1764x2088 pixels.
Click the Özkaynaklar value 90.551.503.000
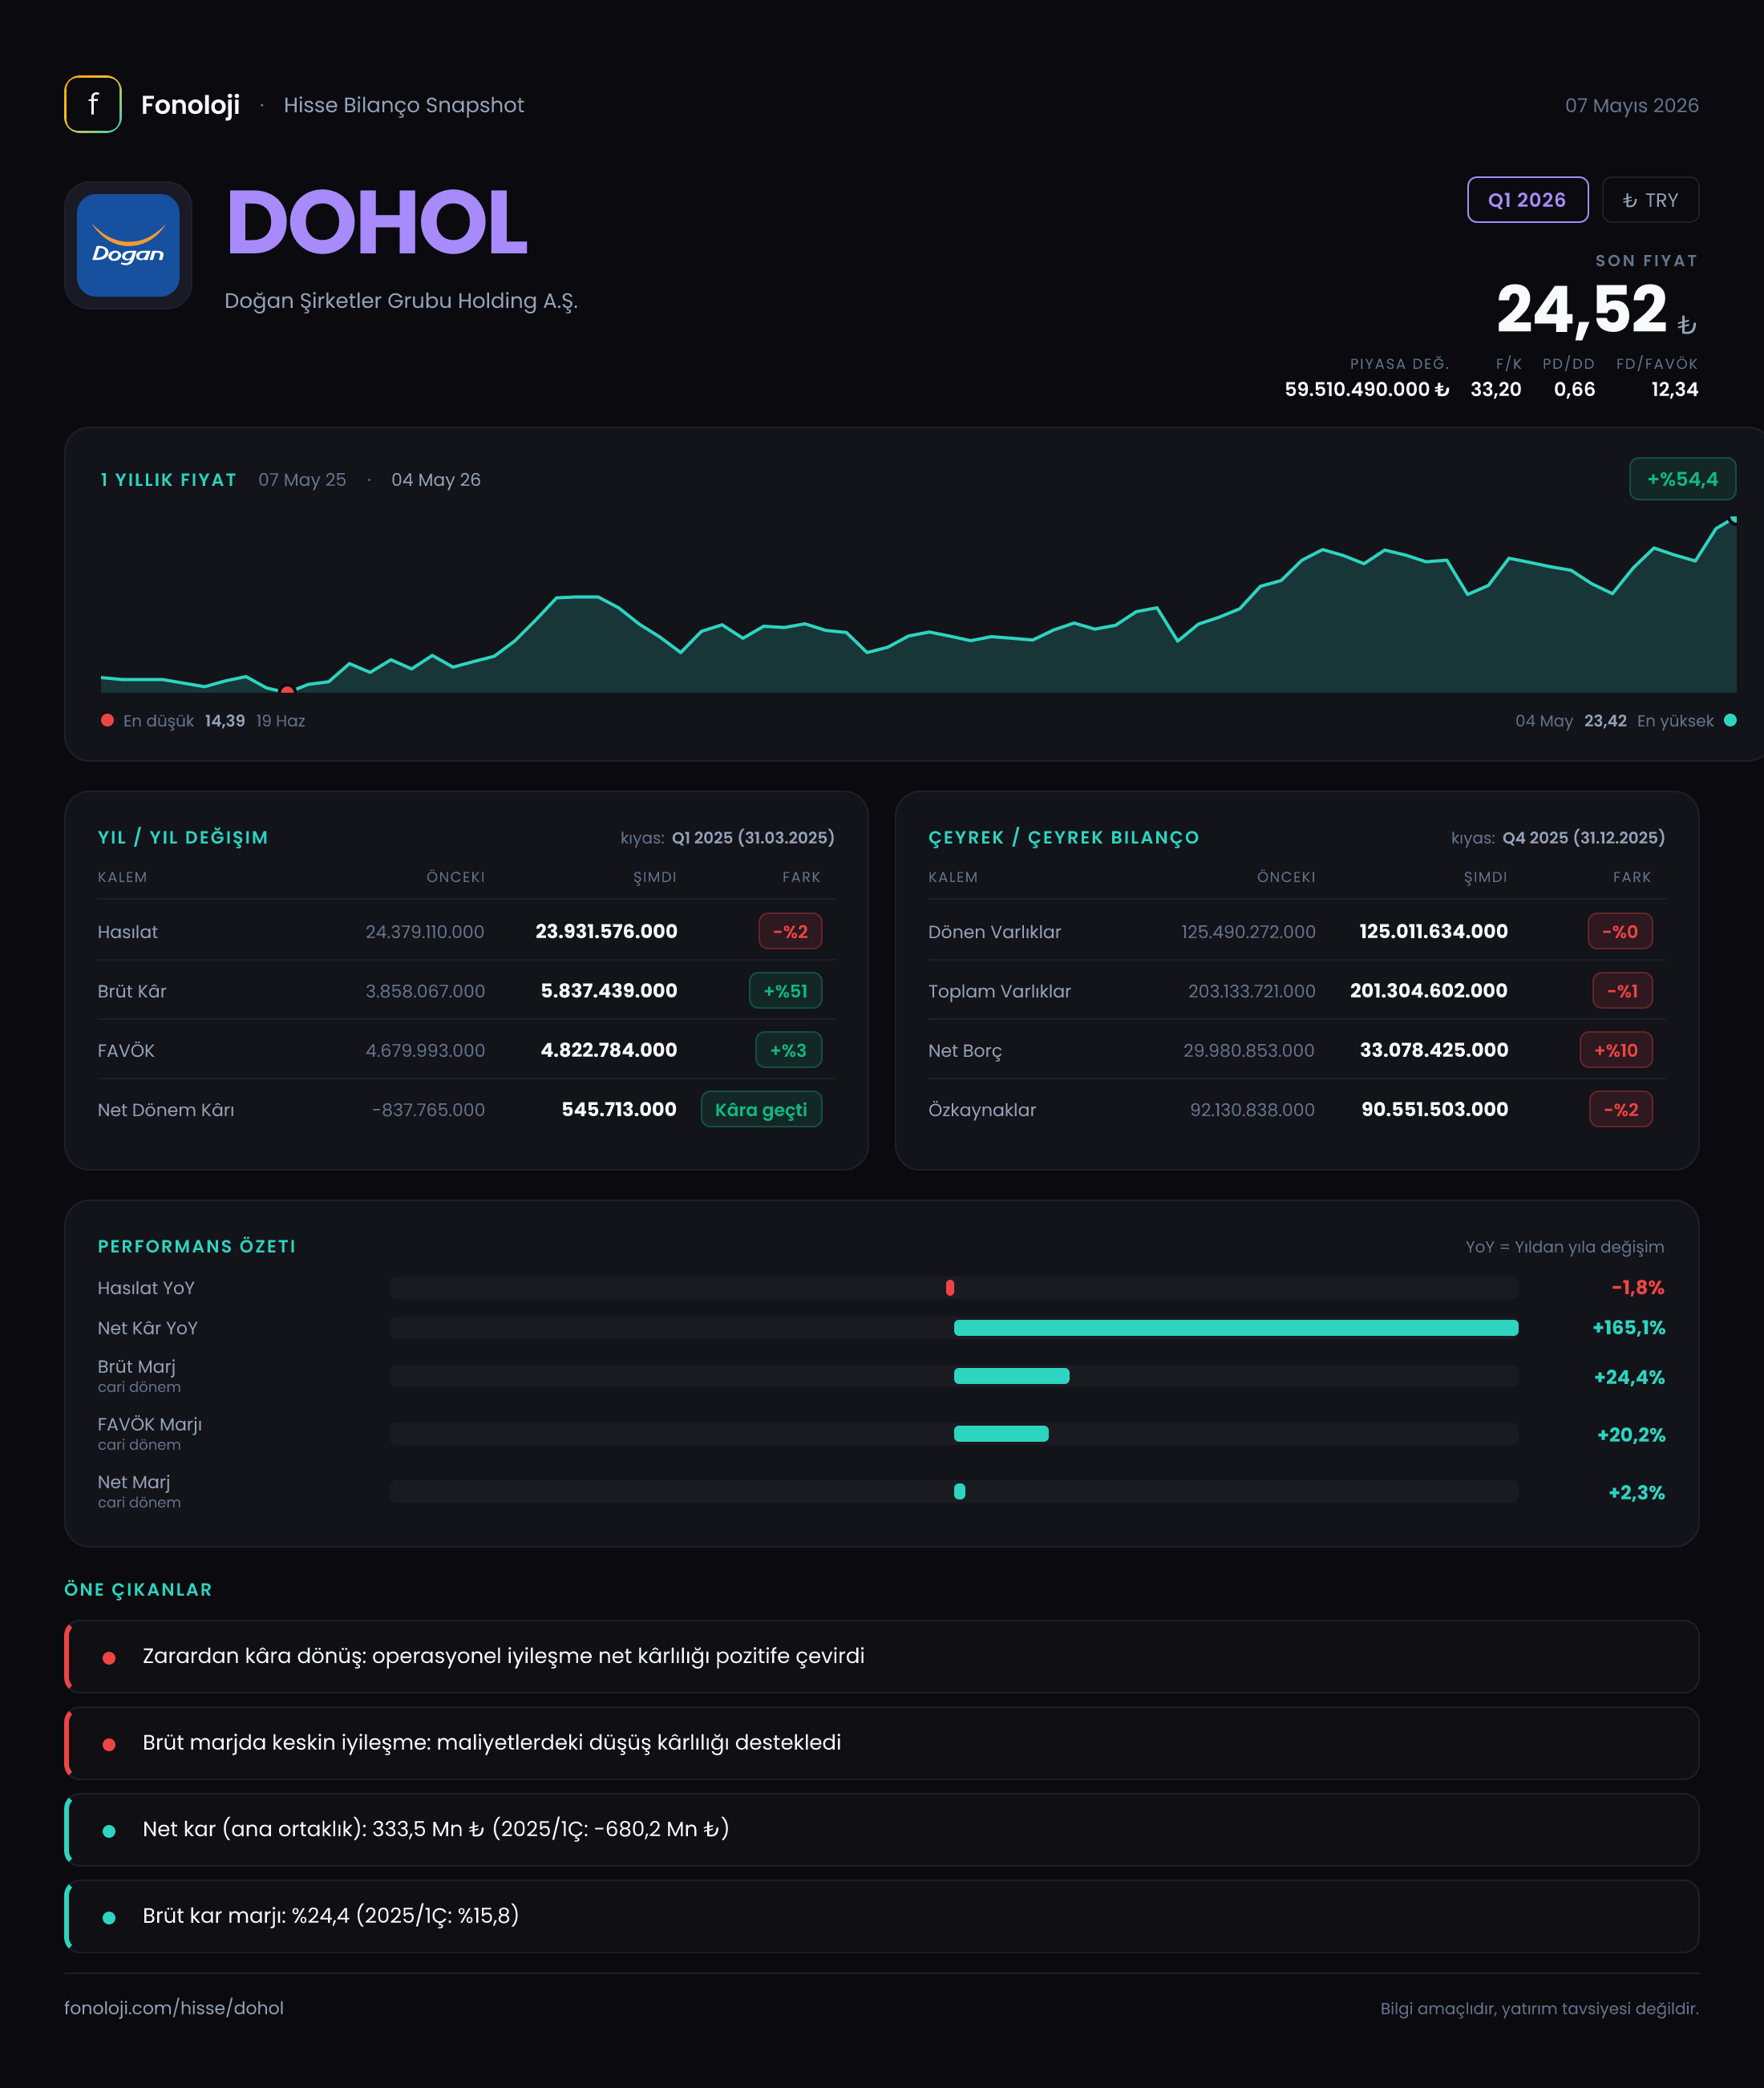[x=1435, y=1109]
